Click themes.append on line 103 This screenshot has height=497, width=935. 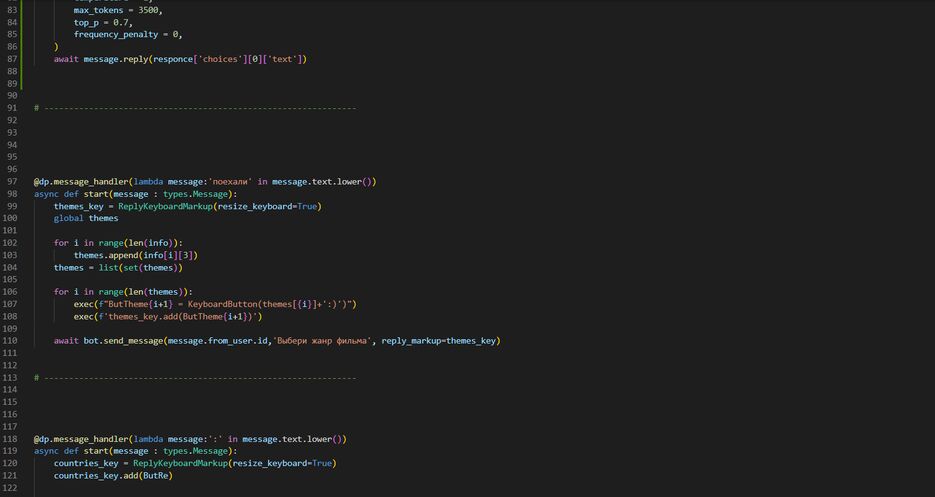[106, 255]
